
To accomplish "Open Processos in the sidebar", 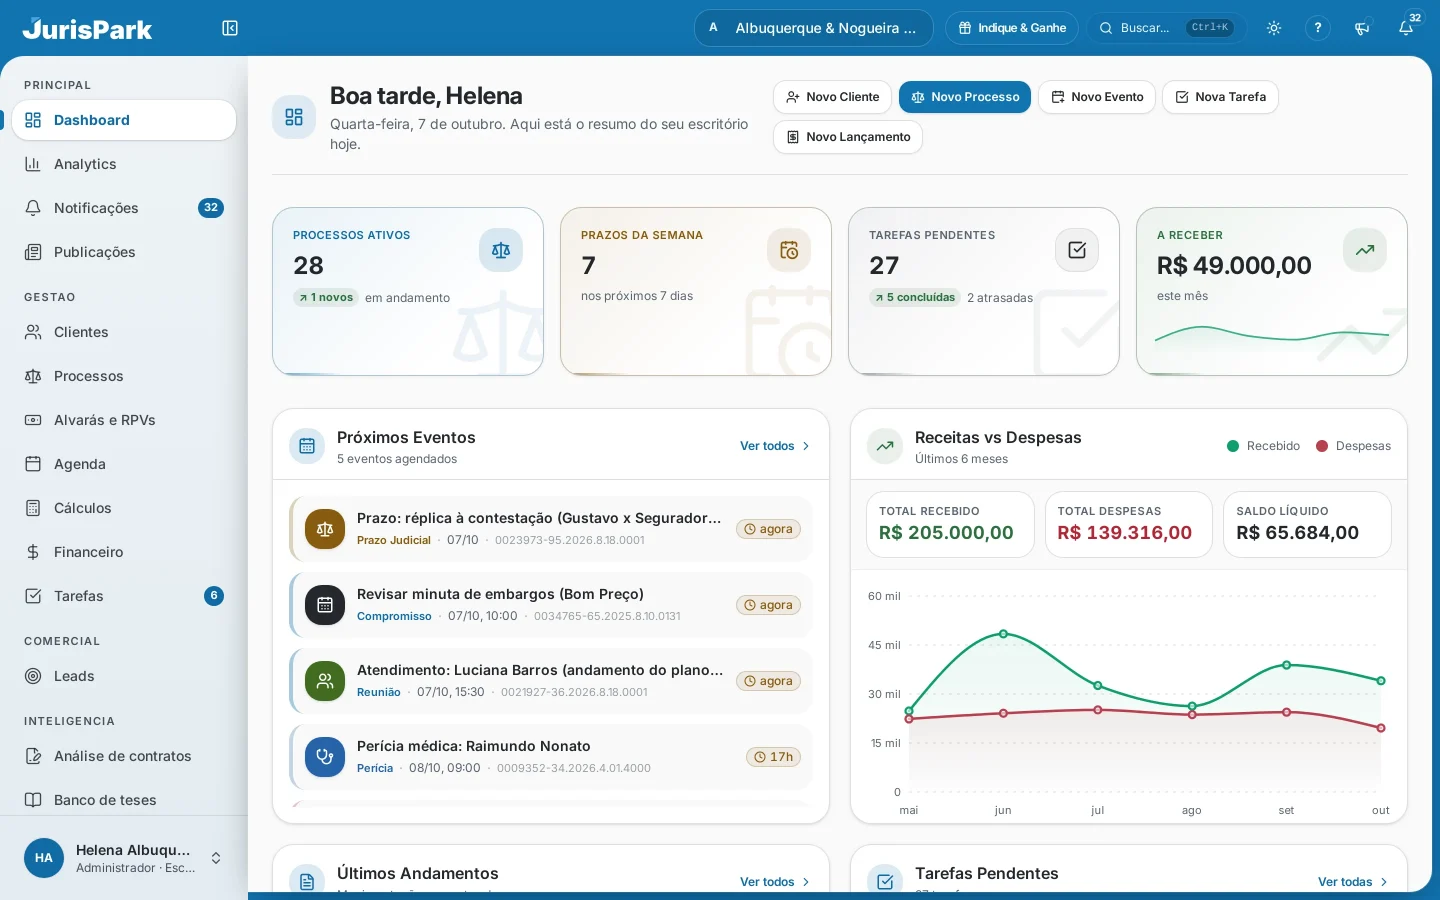I will [x=124, y=376].
